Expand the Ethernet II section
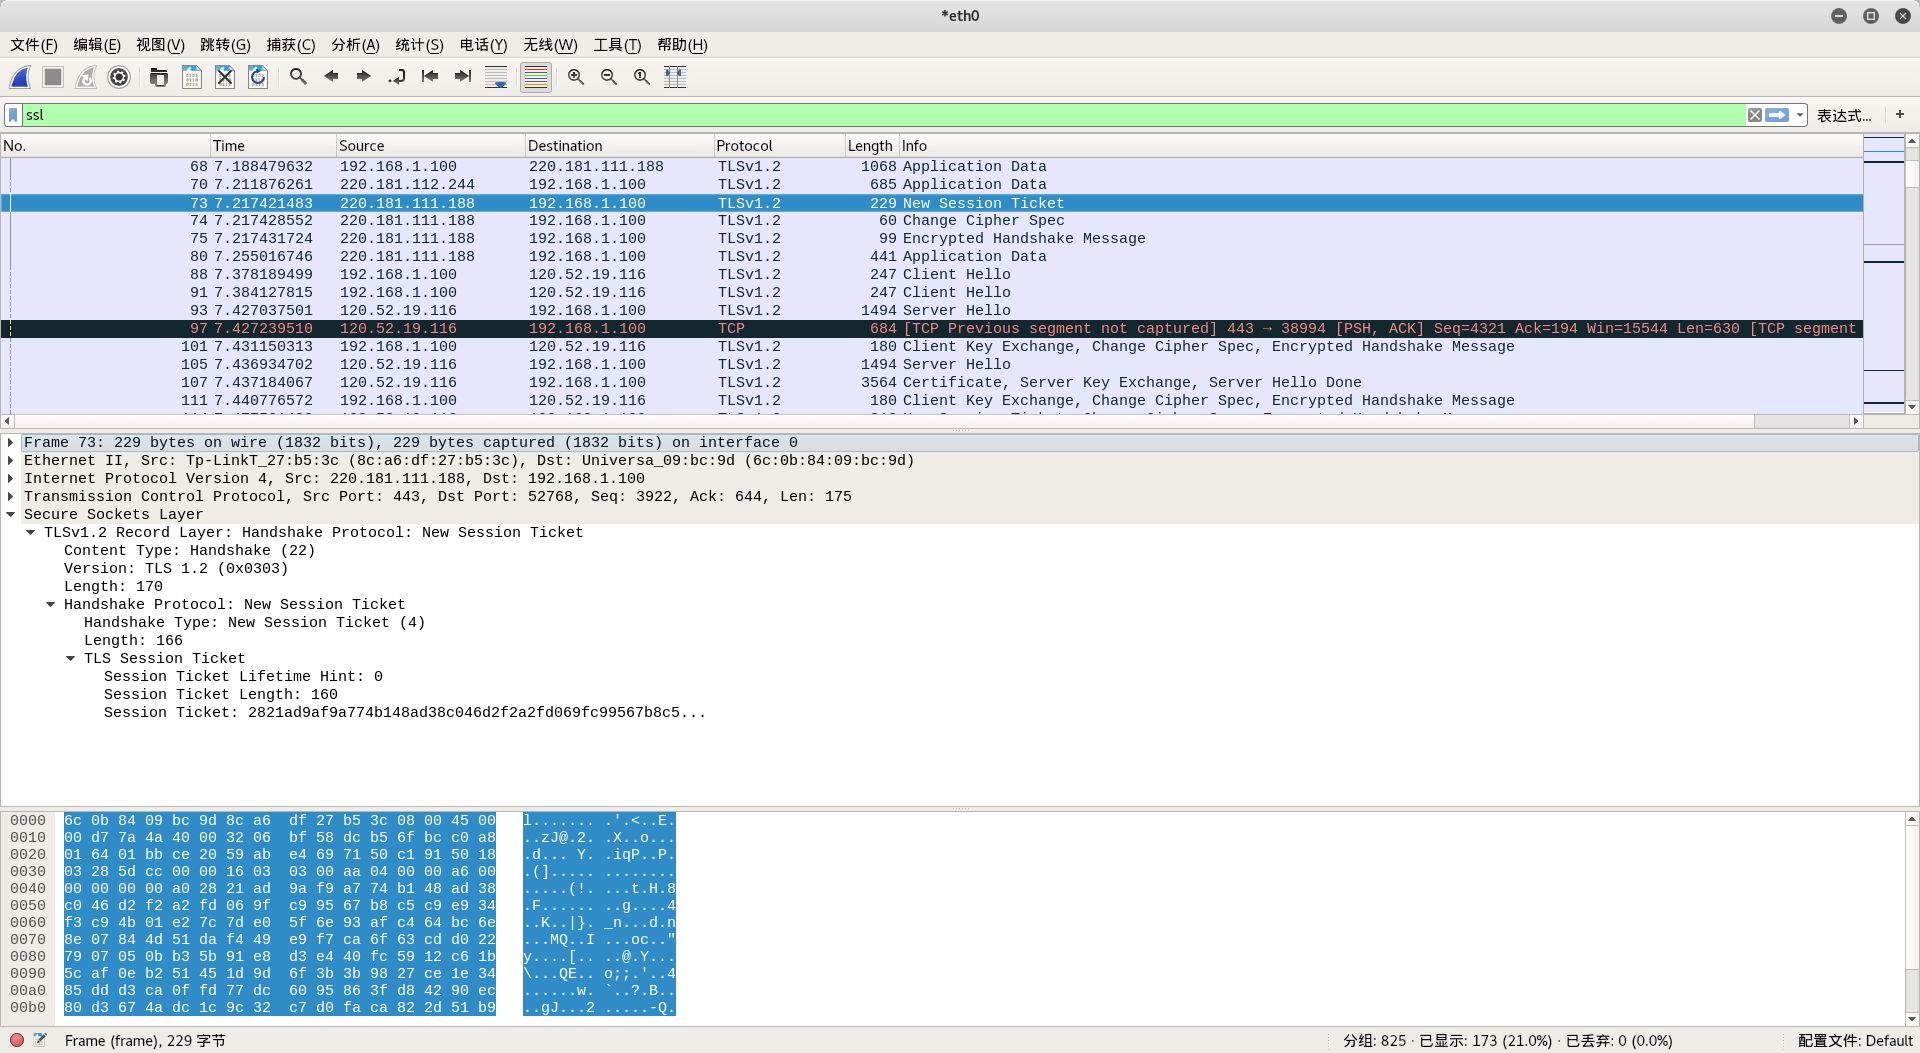Image resolution: width=1920 pixels, height=1053 pixels. tap(10, 461)
